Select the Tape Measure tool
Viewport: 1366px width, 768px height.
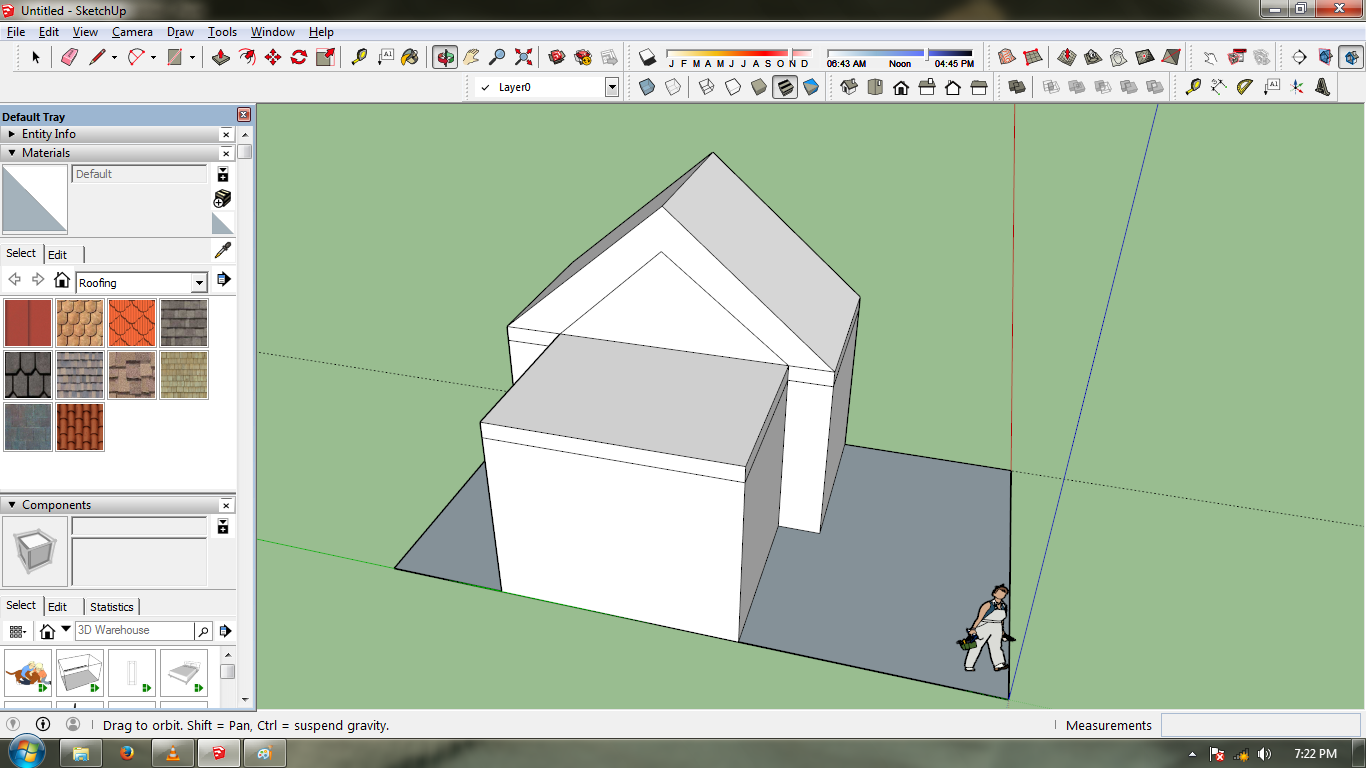click(x=359, y=58)
